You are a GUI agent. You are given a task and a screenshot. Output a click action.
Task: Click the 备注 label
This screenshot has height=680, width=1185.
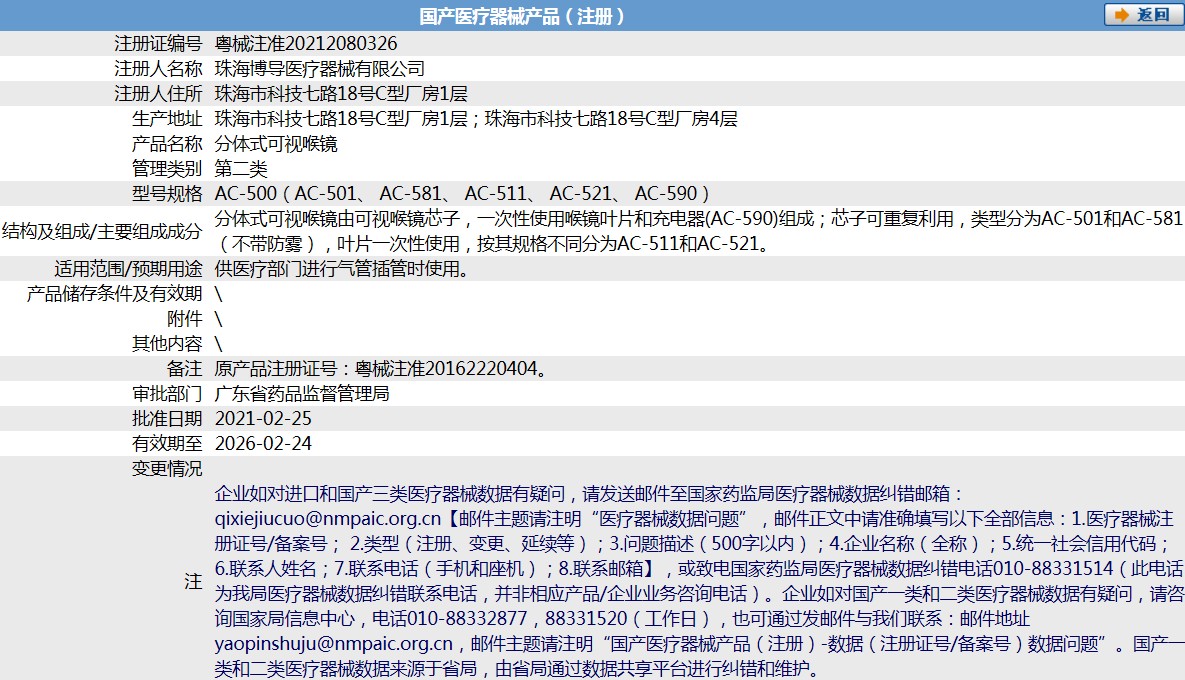184,369
